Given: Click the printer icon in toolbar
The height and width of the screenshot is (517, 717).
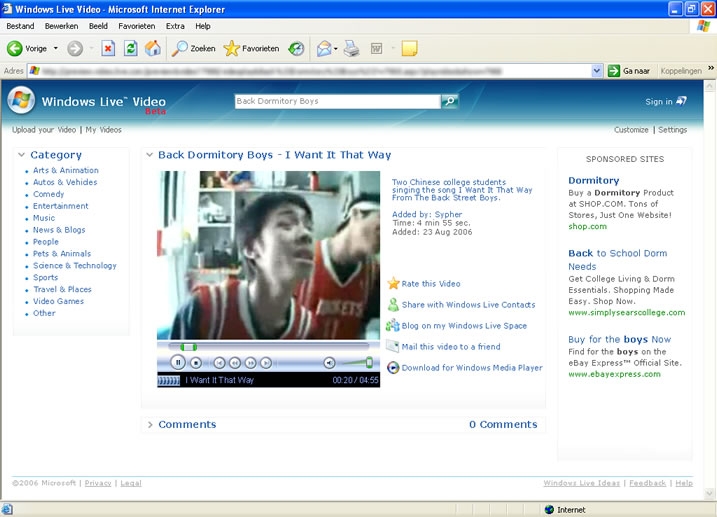Looking at the screenshot, I should point(351,48).
